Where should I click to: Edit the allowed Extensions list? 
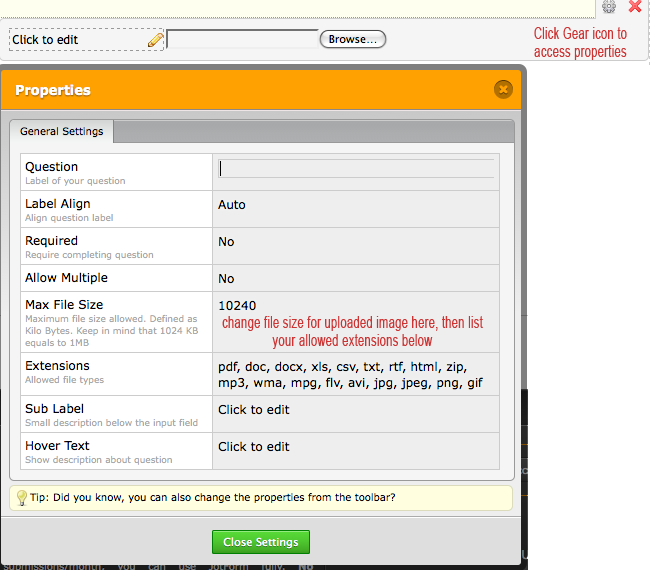tap(350, 375)
